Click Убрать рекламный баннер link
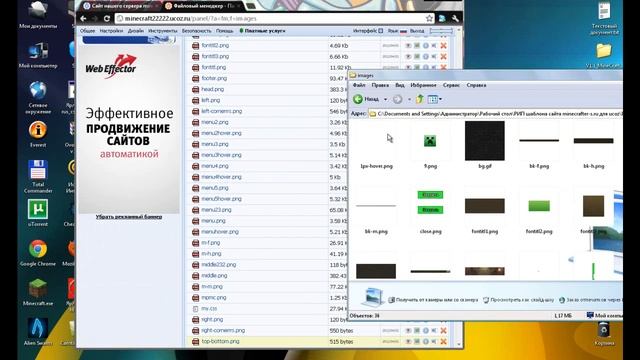 129,217
